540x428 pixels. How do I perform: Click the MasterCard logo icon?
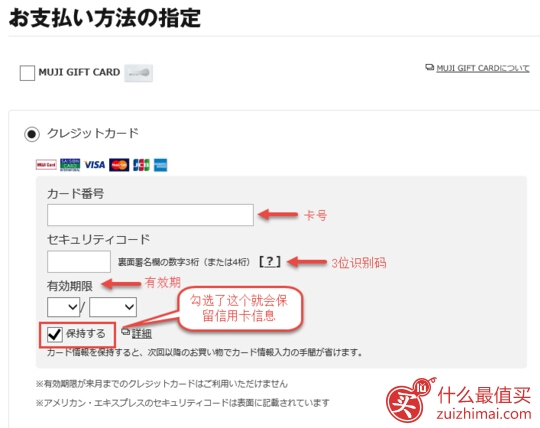click(119, 165)
